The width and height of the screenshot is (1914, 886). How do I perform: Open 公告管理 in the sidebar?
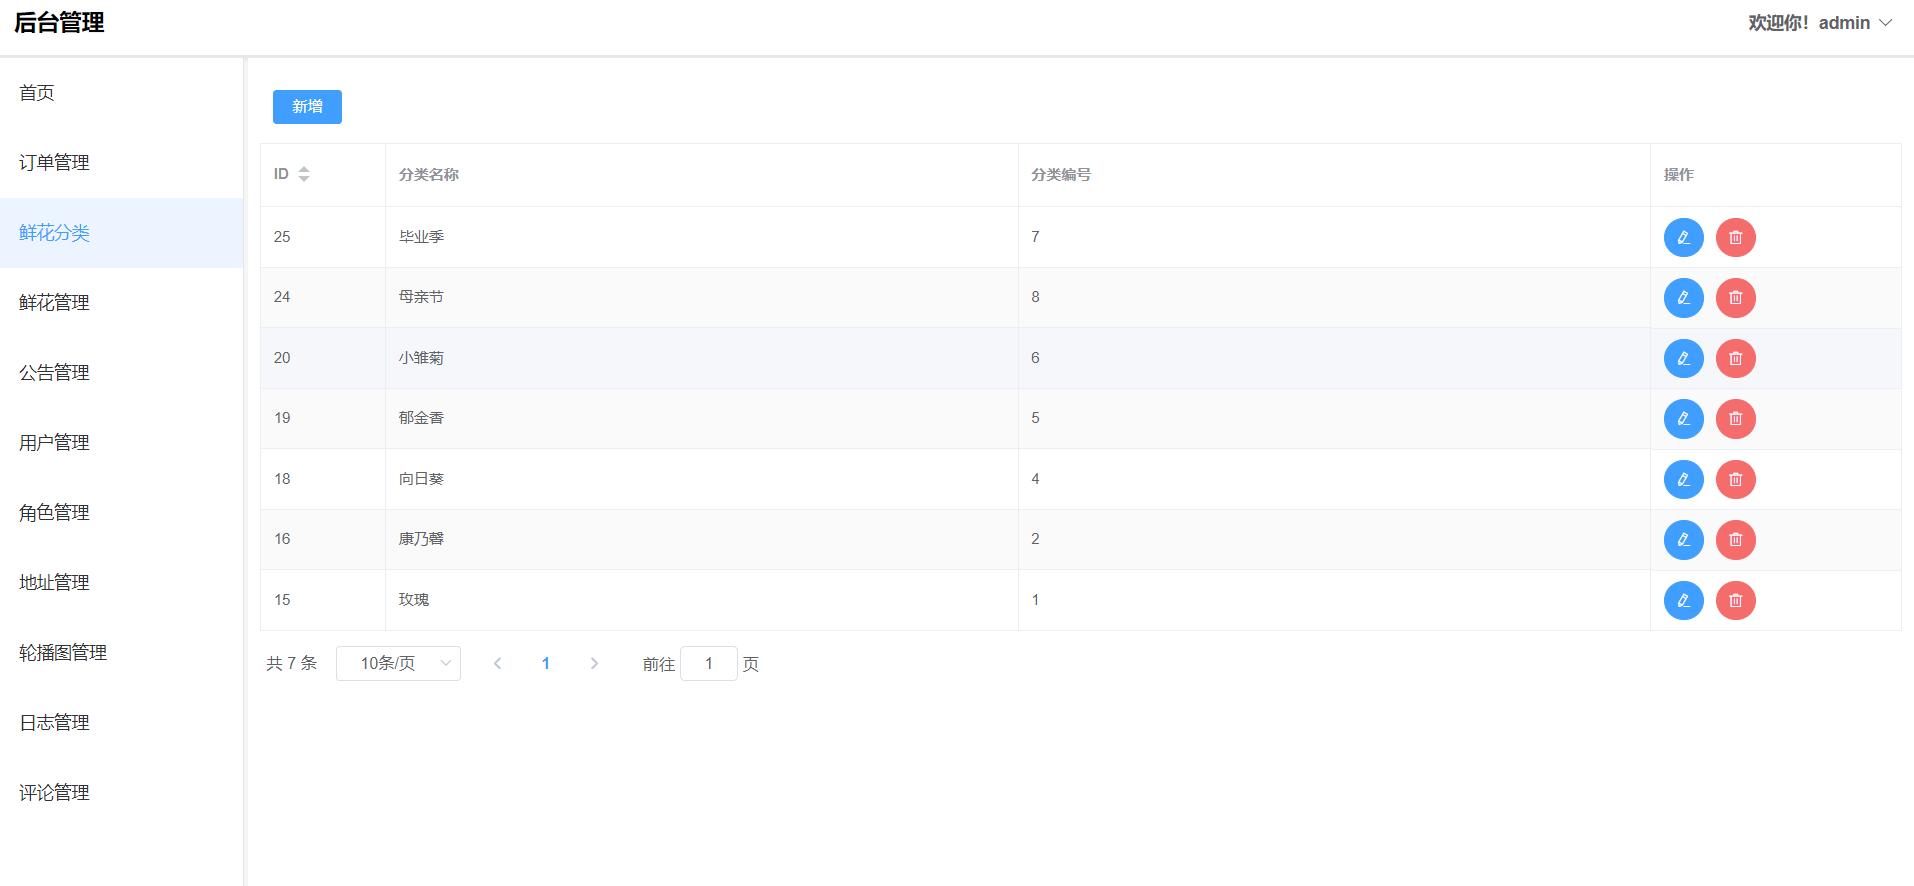pos(121,373)
